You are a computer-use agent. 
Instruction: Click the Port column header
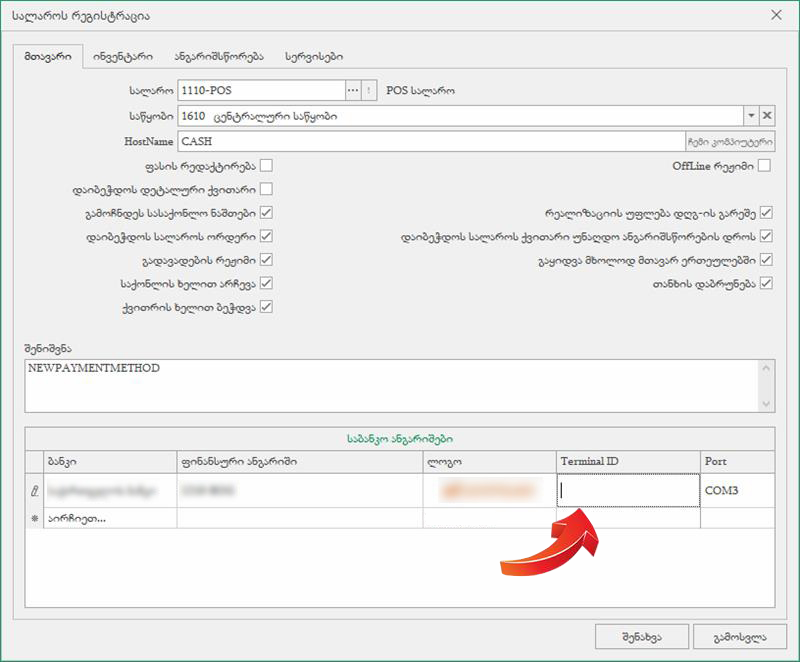pos(738,462)
